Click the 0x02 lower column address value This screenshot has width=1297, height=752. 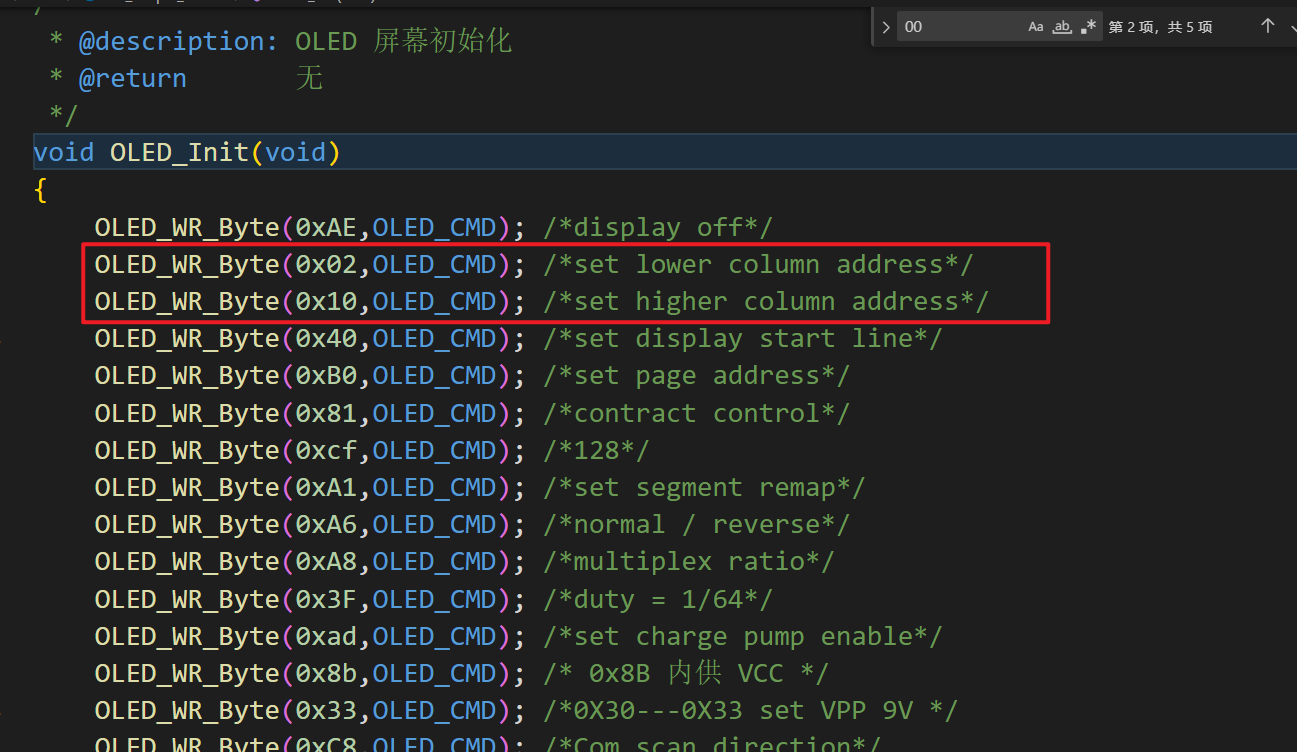coord(326,265)
